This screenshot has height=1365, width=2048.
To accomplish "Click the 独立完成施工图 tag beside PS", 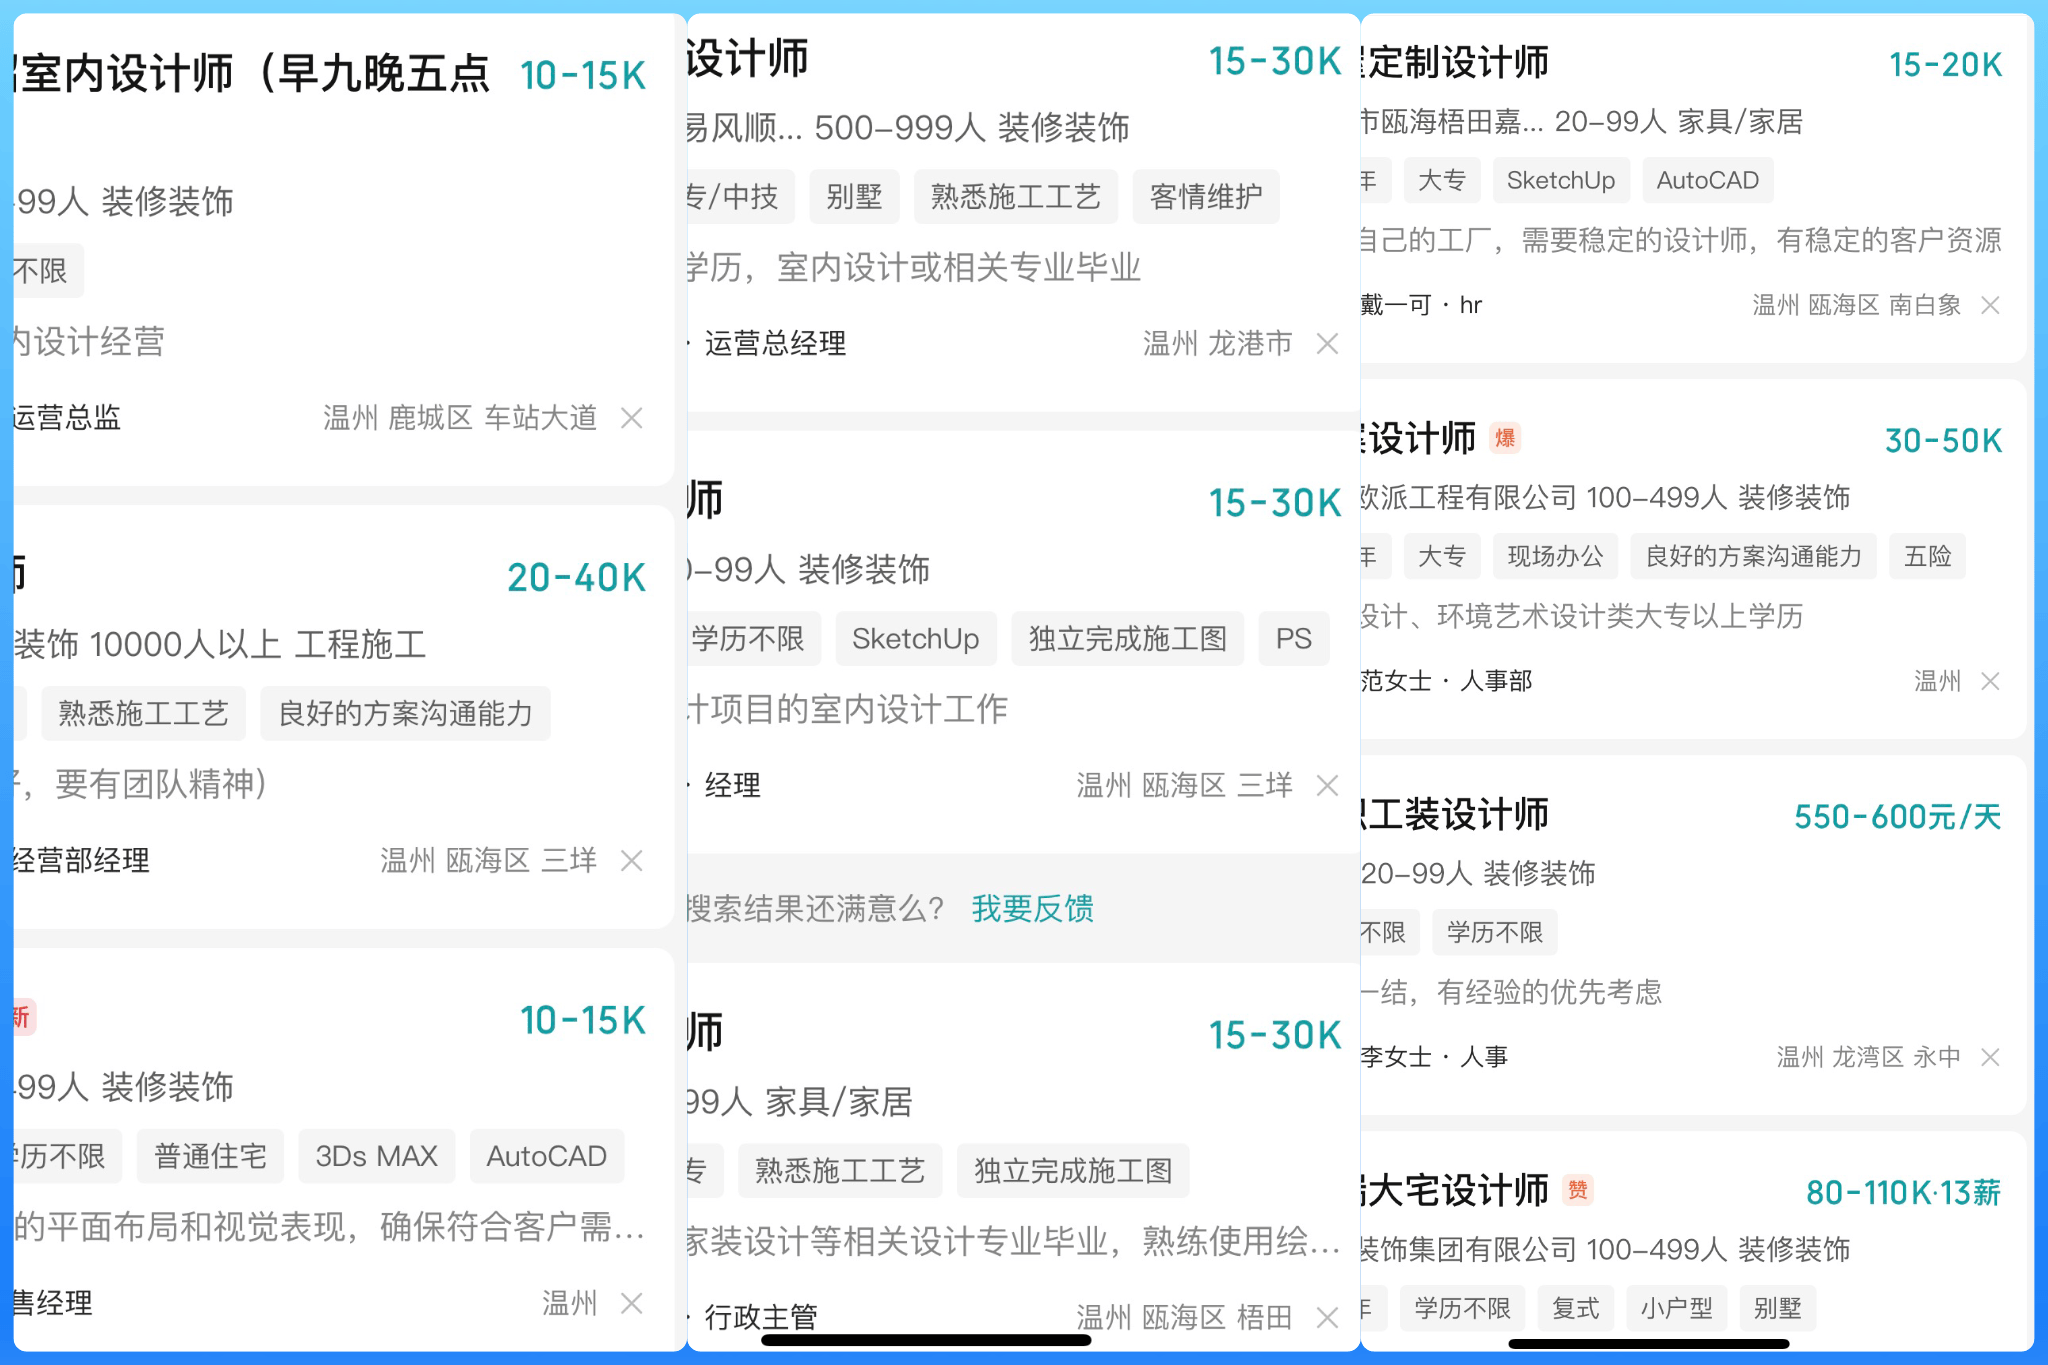I will (x=1127, y=639).
